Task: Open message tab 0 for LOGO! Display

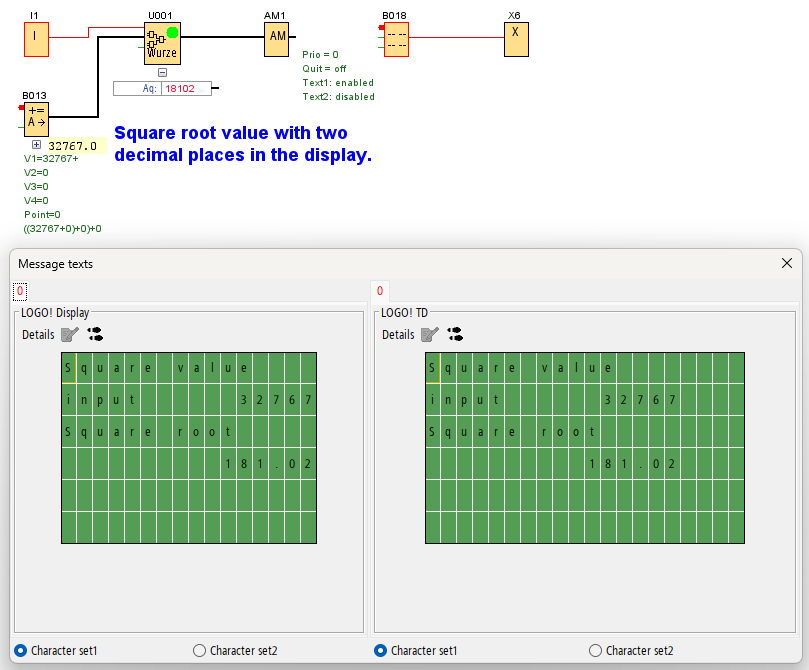Action: (x=20, y=291)
